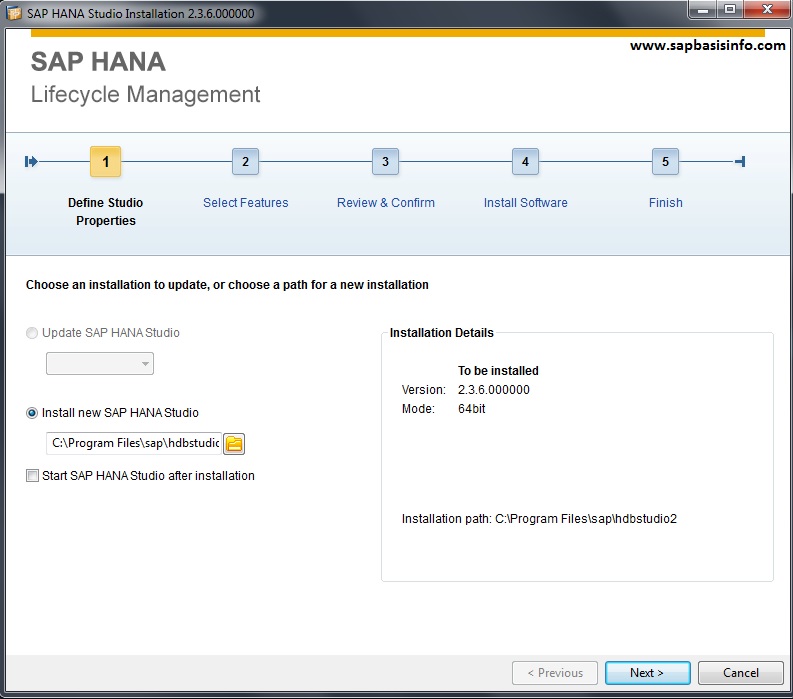Image resolution: width=793 pixels, height=699 pixels.
Task: Select step 4 numbered box
Action: 525,161
